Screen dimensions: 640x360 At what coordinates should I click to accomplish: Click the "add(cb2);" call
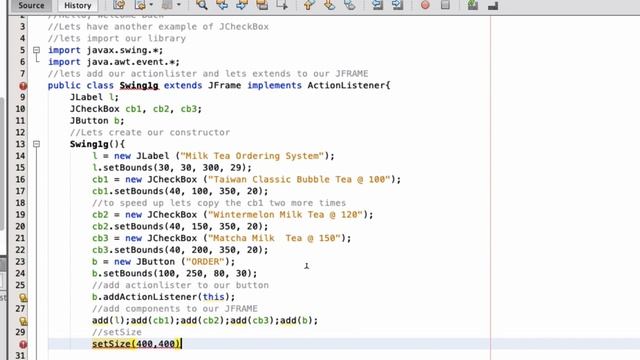(x=205, y=321)
